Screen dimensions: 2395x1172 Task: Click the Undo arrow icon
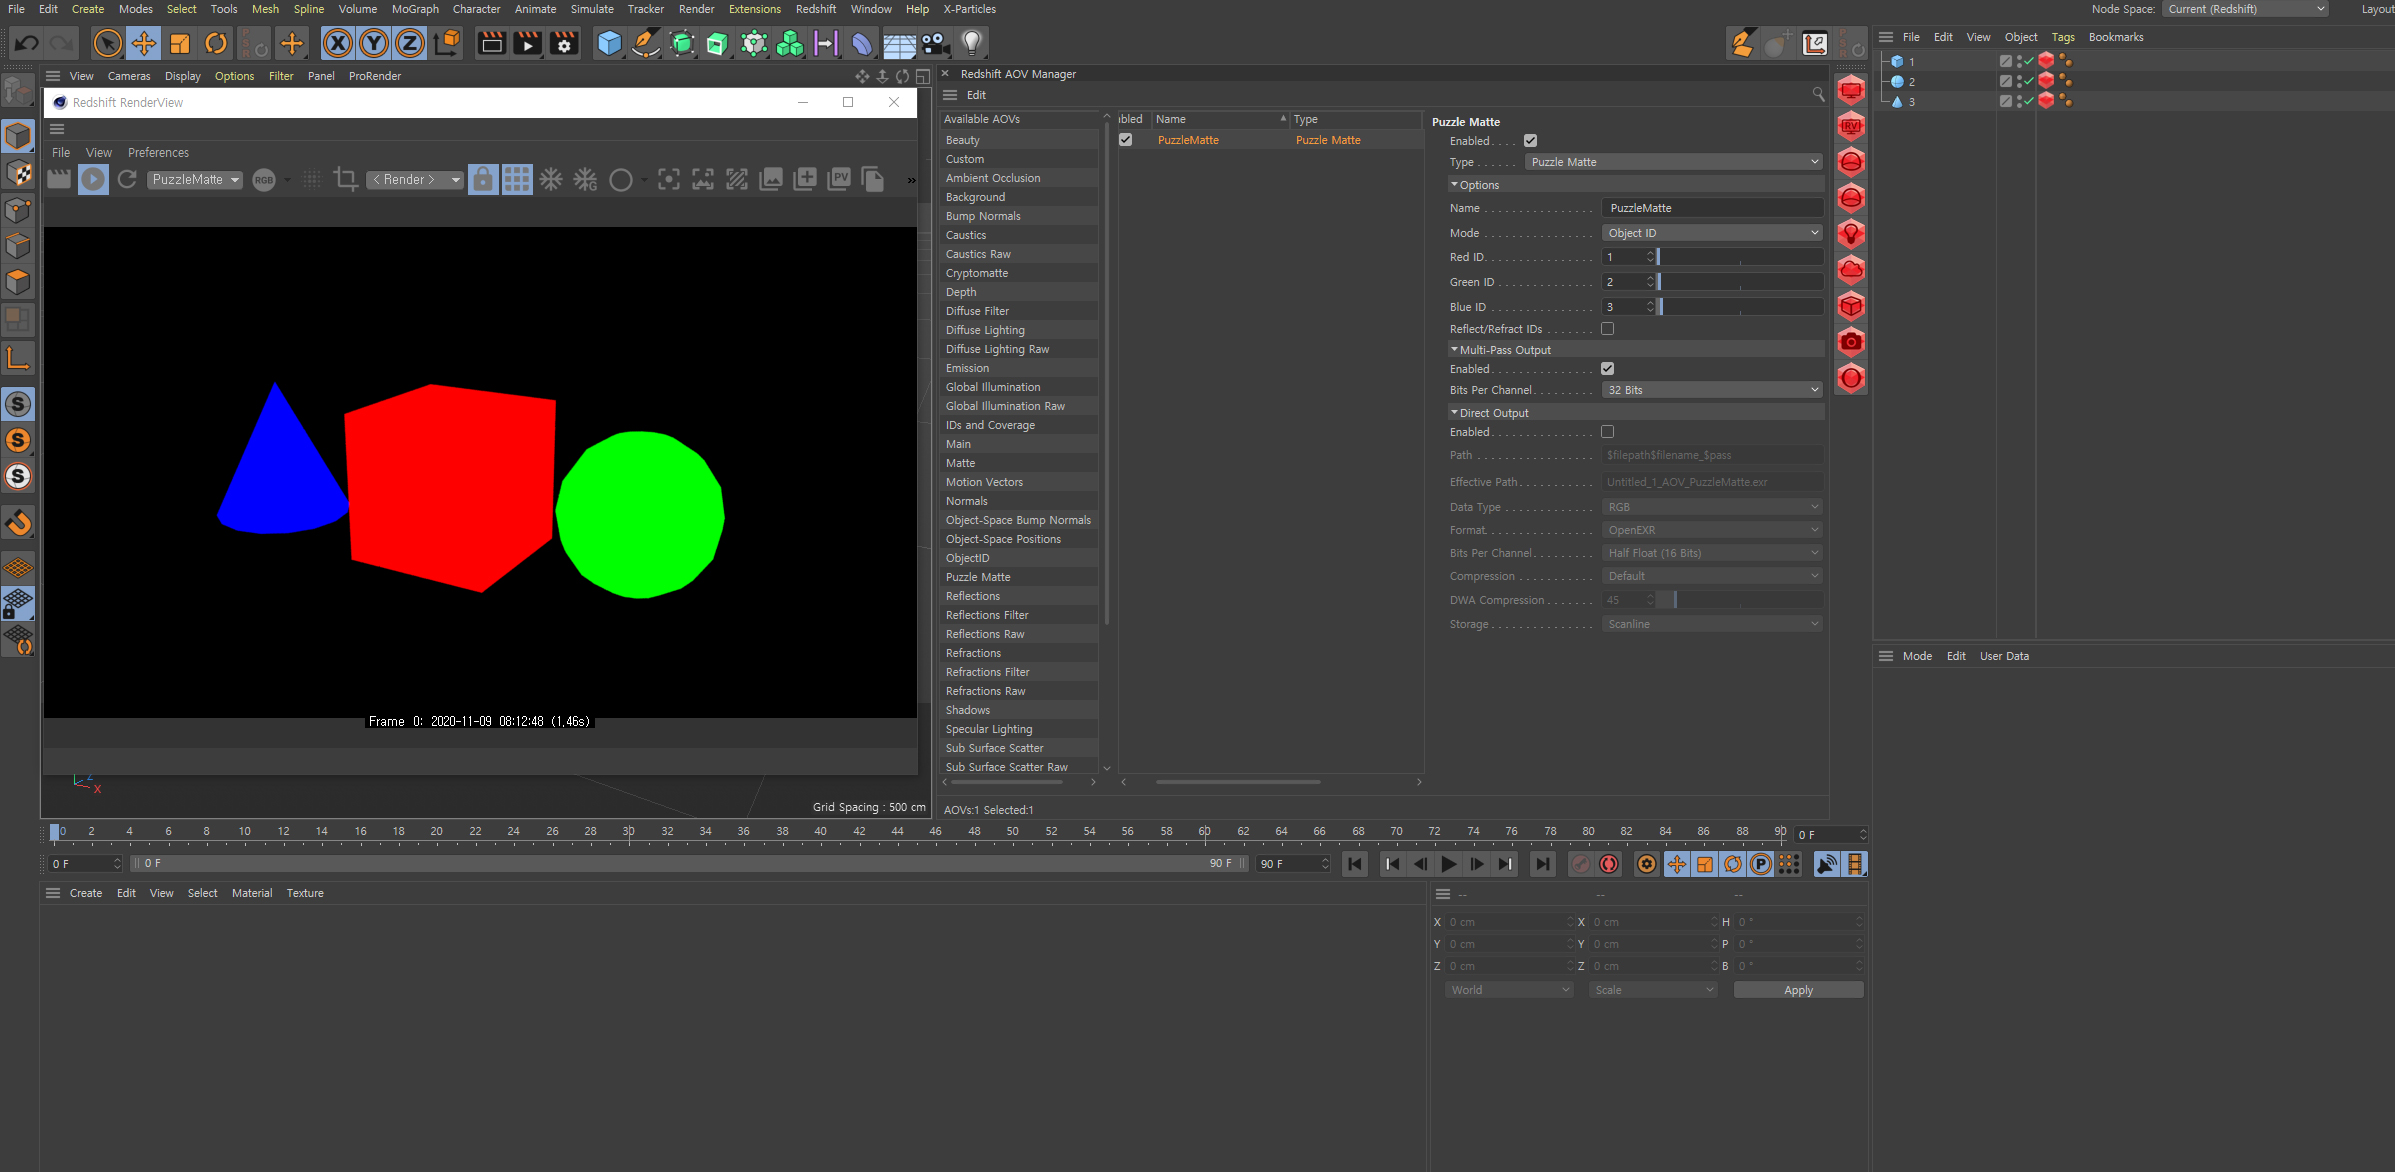(x=27, y=43)
